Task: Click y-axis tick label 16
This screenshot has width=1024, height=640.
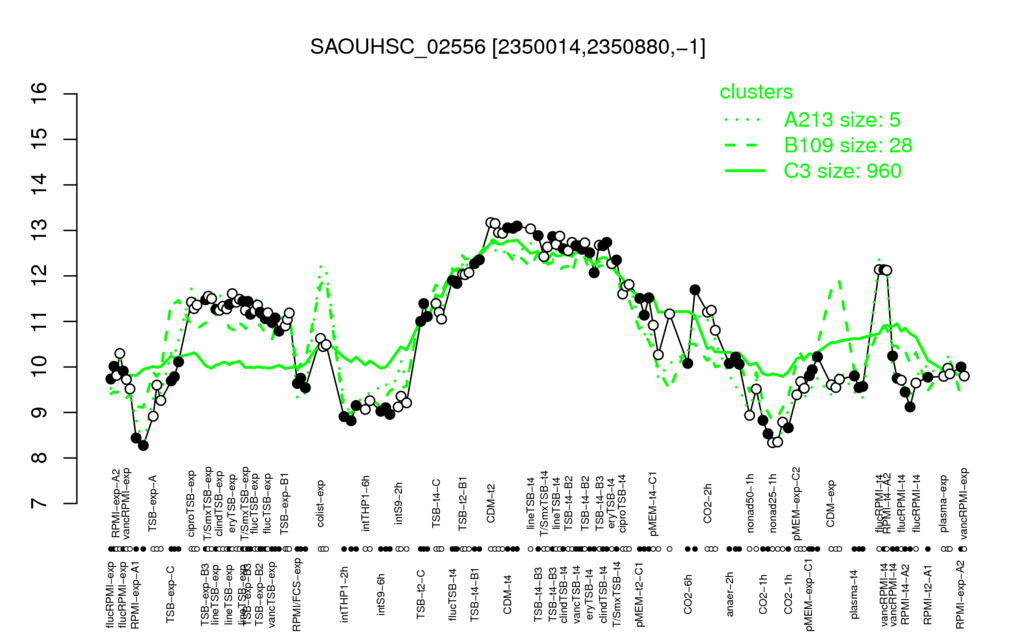Action: 40,95
